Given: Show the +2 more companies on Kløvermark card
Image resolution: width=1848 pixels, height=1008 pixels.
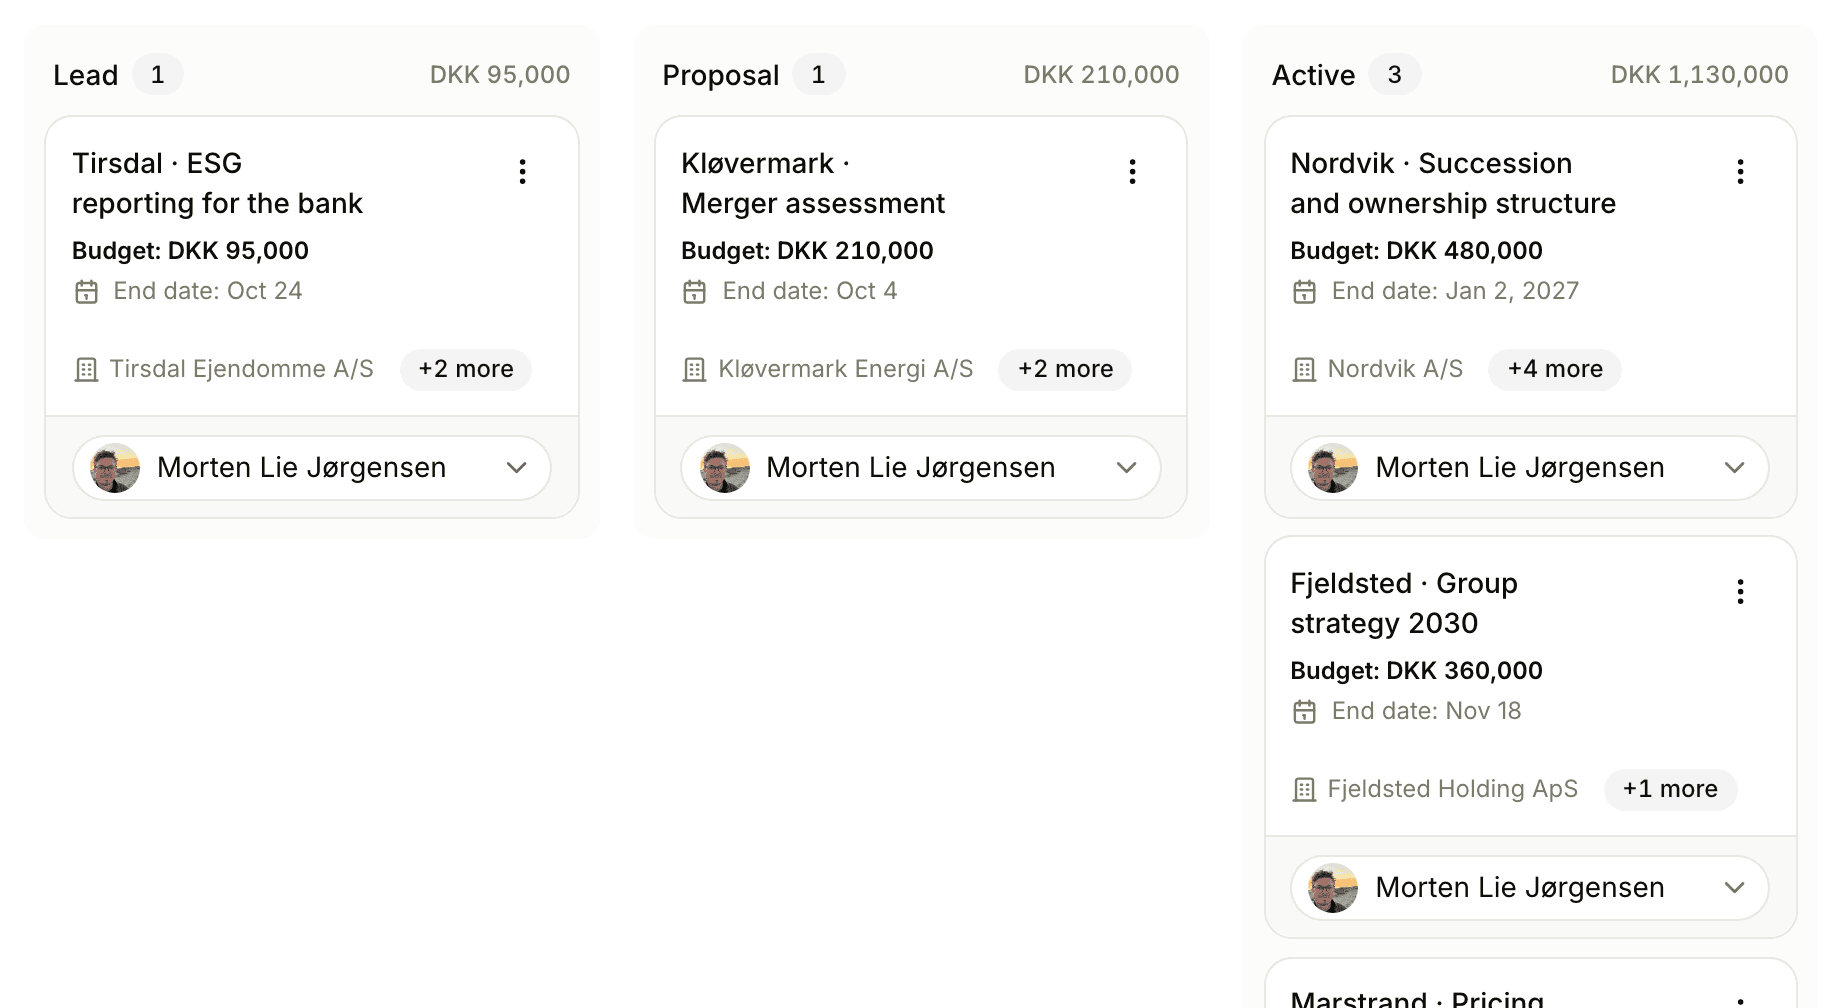Looking at the screenshot, I should click(1065, 370).
